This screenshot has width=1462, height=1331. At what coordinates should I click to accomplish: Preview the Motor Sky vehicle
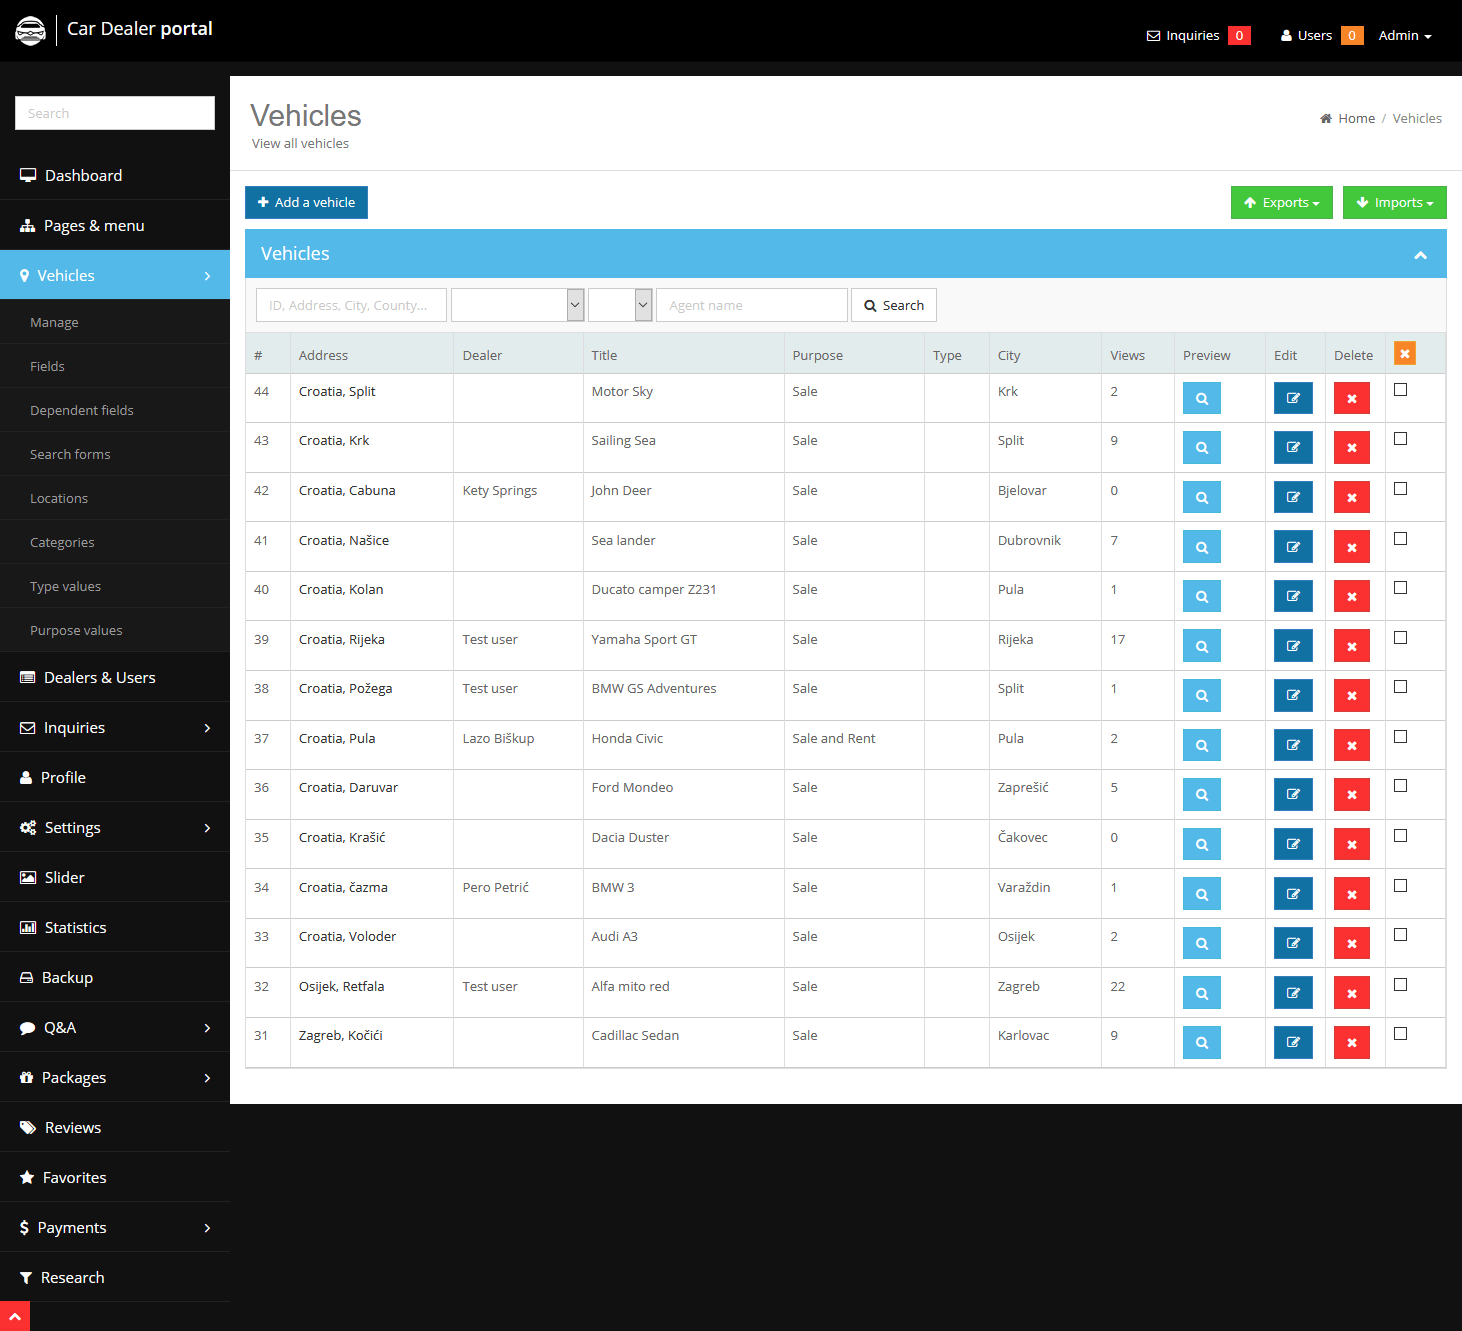point(1201,397)
